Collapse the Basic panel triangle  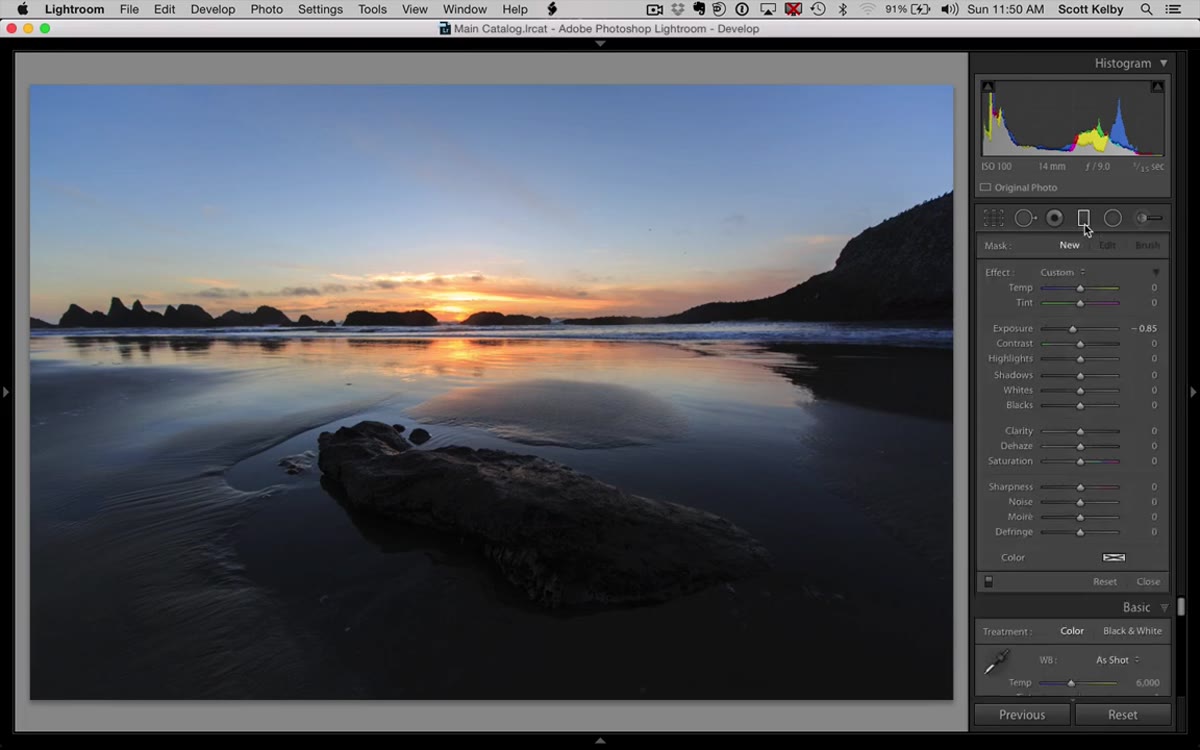pyautogui.click(x=1164, y=607)
